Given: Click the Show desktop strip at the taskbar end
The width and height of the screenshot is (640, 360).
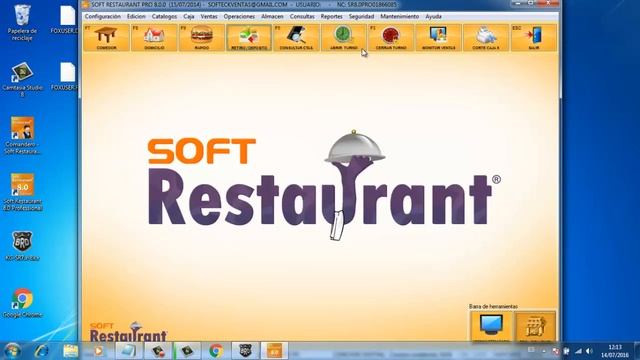Looking at the screenshot, I should pyautogui.click(x=637, y=351).
